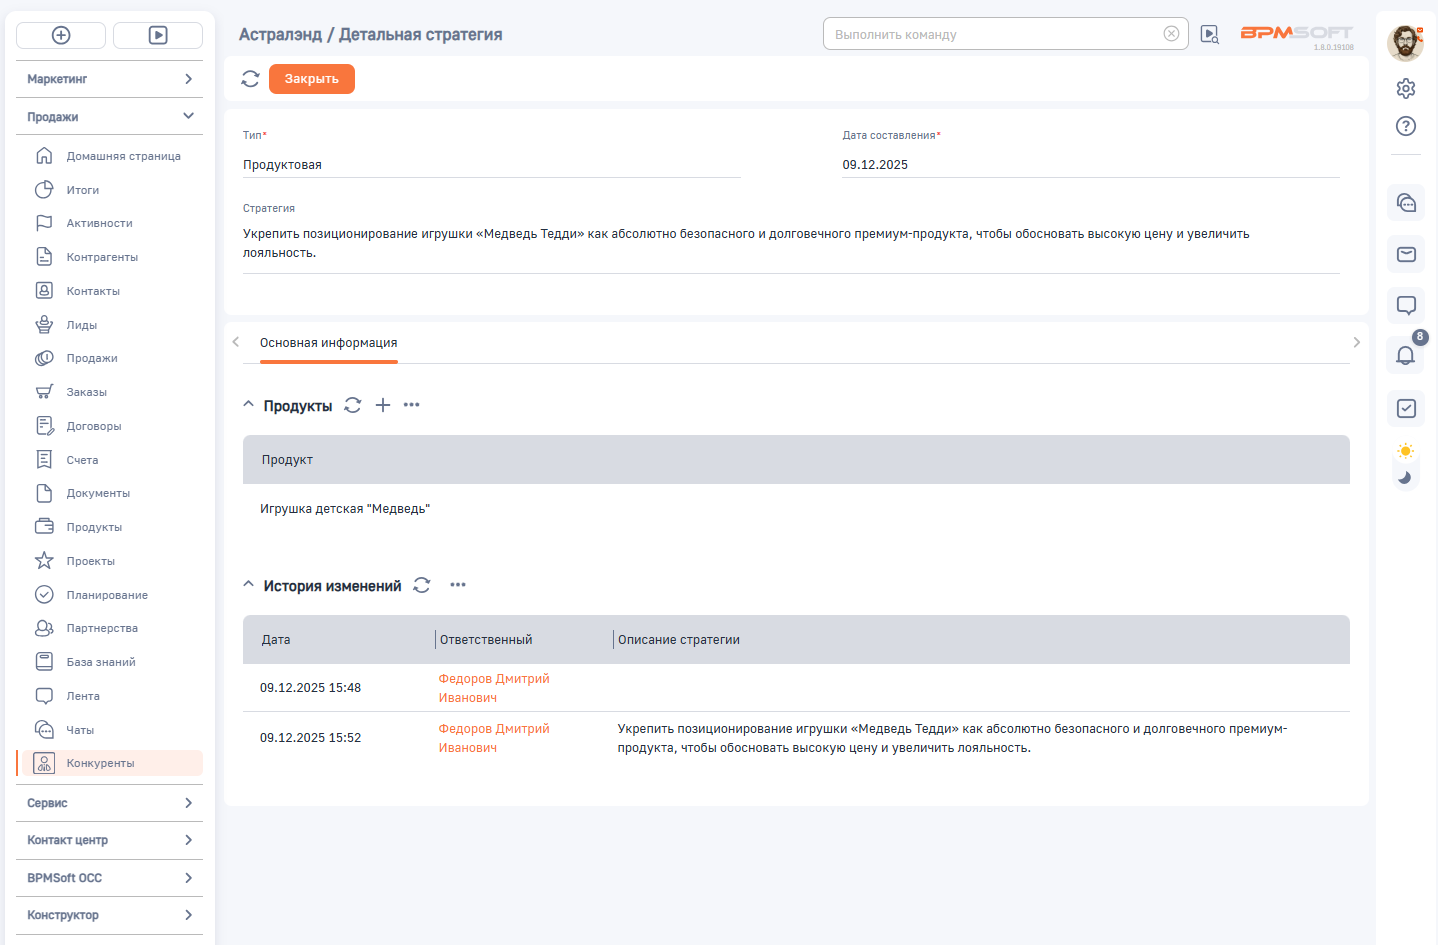The width and height of the screenshot is (1438, 945).
Task: Expand the Маркетинг sidebar group
Action: (109, 79)
